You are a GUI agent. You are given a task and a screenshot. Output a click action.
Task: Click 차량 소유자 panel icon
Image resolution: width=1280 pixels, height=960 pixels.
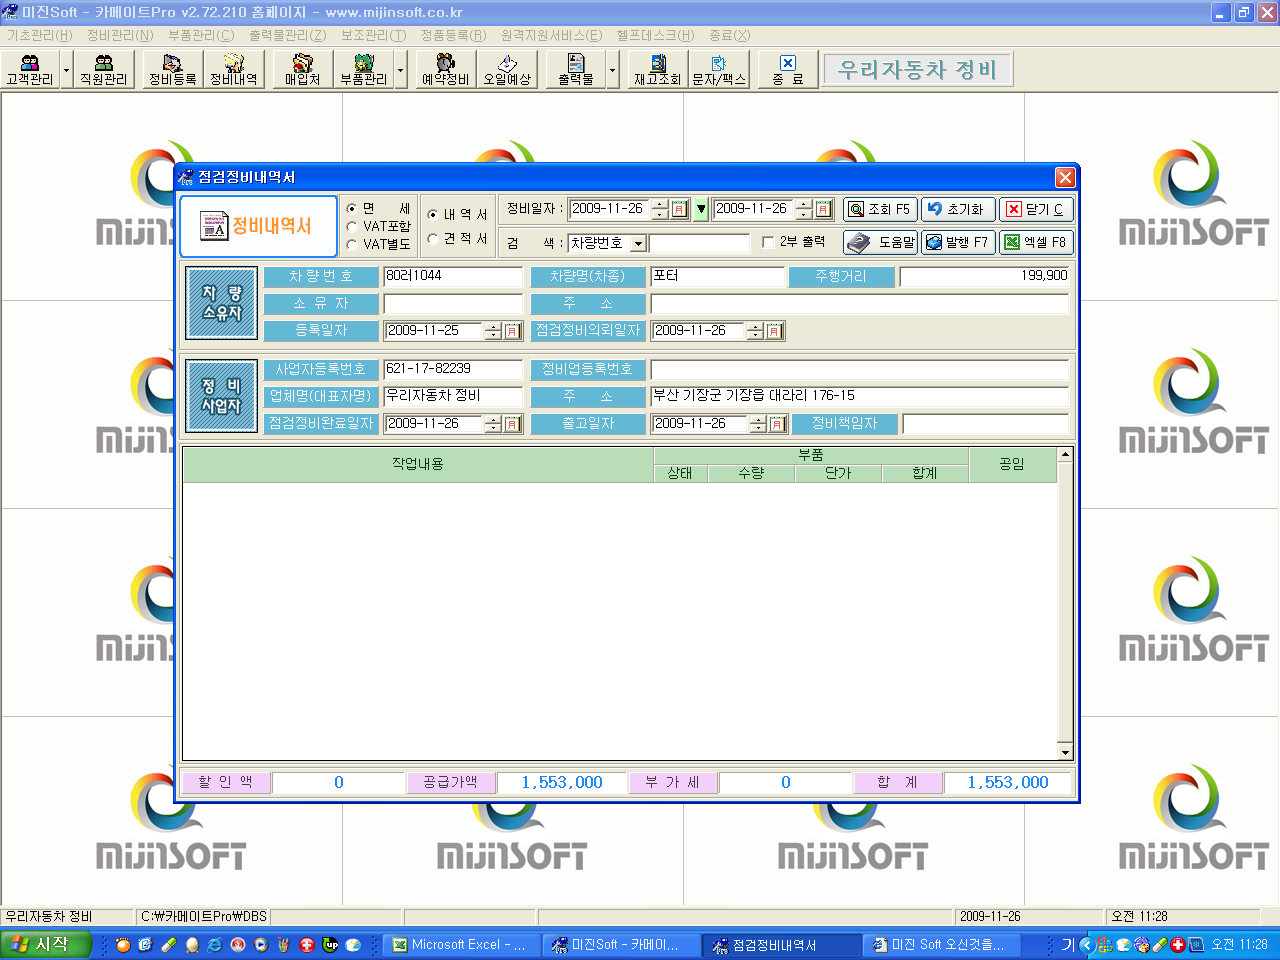[222, 303]
